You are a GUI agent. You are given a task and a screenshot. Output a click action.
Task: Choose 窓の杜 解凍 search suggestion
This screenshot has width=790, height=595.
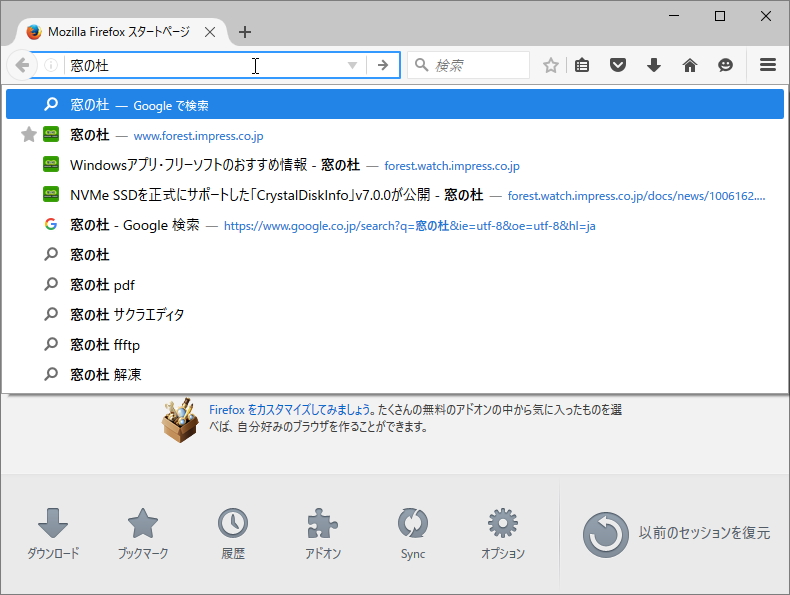tap(395, 374)
